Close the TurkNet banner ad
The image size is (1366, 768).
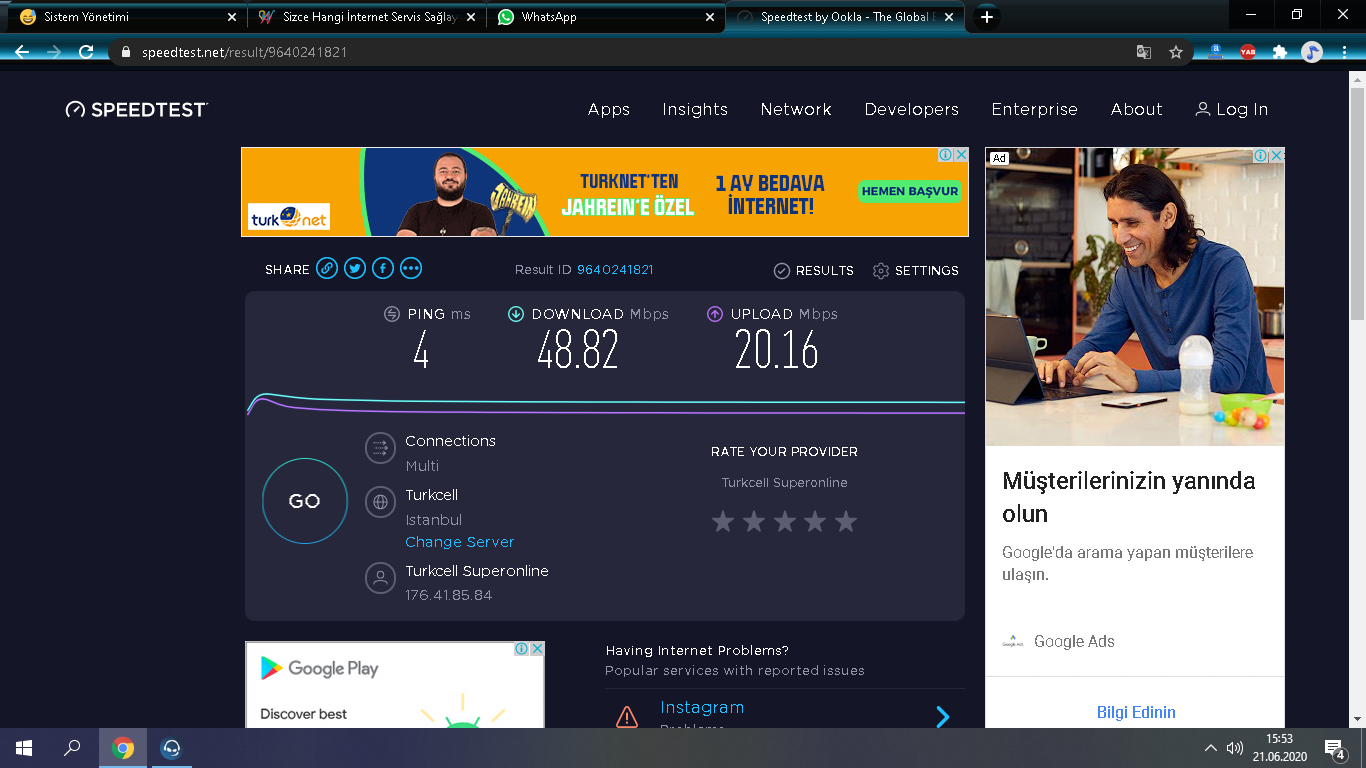pos(961,155)
